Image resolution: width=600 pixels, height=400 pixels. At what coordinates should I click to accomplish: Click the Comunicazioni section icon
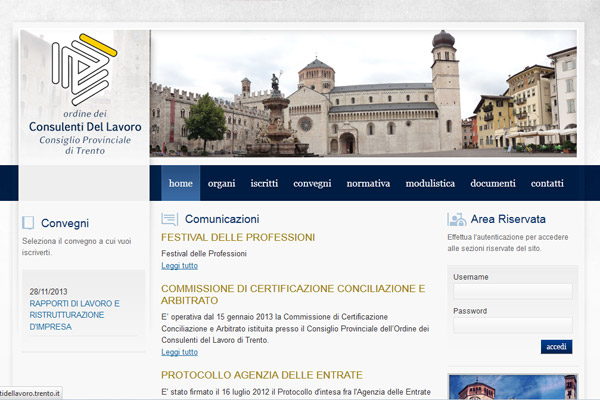pyautogui.click(x=170, y=219)
